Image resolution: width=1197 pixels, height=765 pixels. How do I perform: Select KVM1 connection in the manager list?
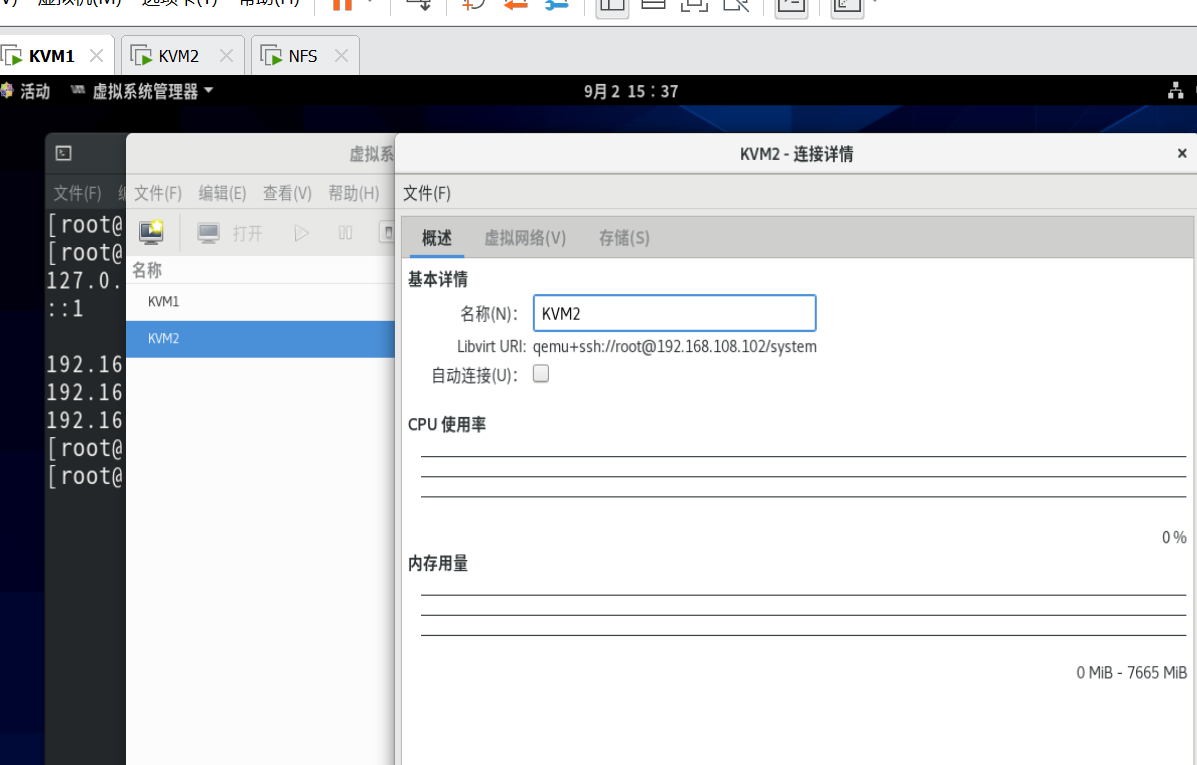260,302
